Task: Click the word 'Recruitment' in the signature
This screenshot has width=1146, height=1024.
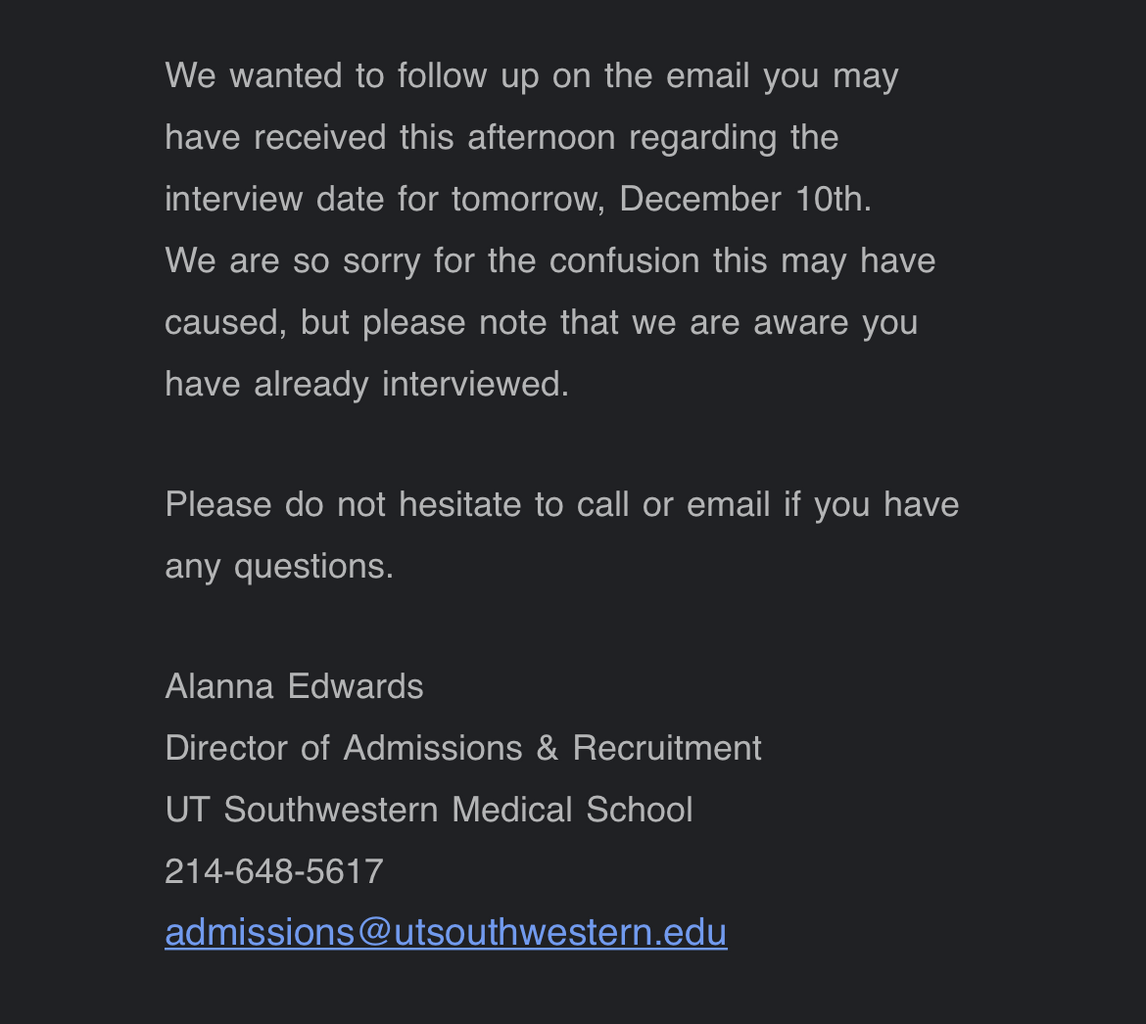Action: pyautogui.click(x=667, y=748)
